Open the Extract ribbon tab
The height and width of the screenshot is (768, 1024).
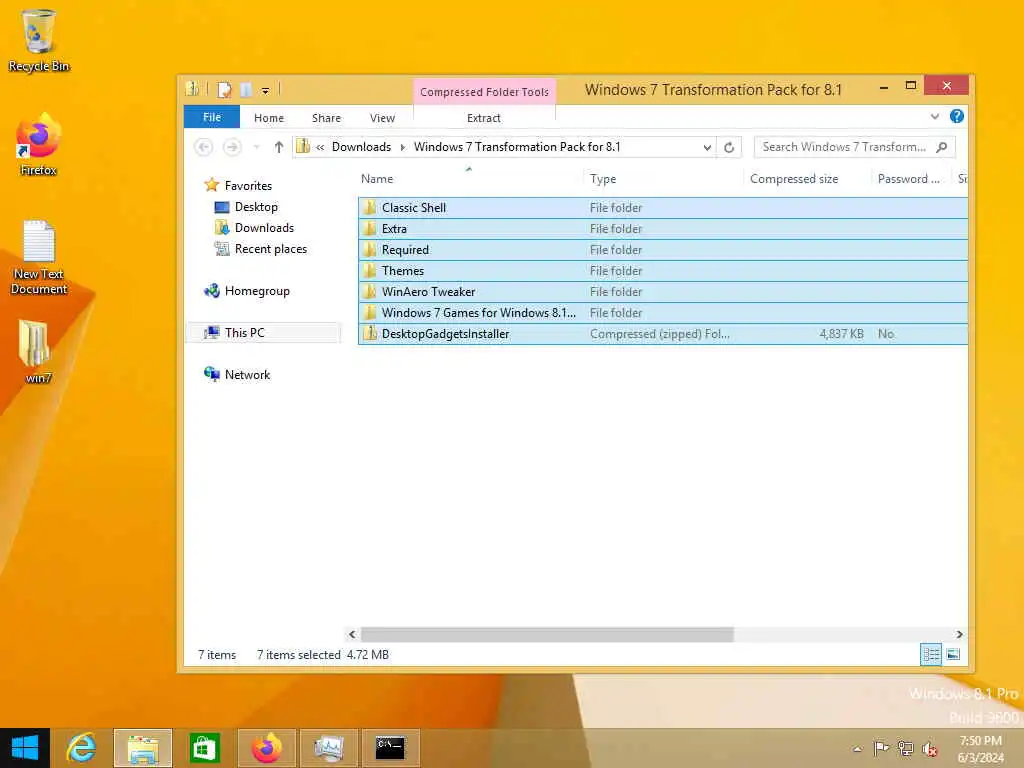(484, 118)
